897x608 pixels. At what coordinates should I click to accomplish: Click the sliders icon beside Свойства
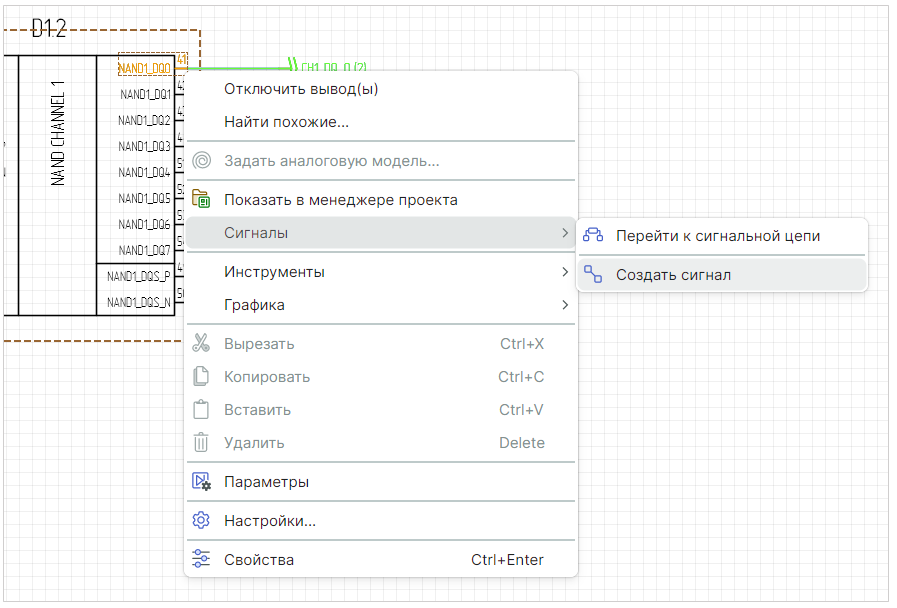point(201,559)
